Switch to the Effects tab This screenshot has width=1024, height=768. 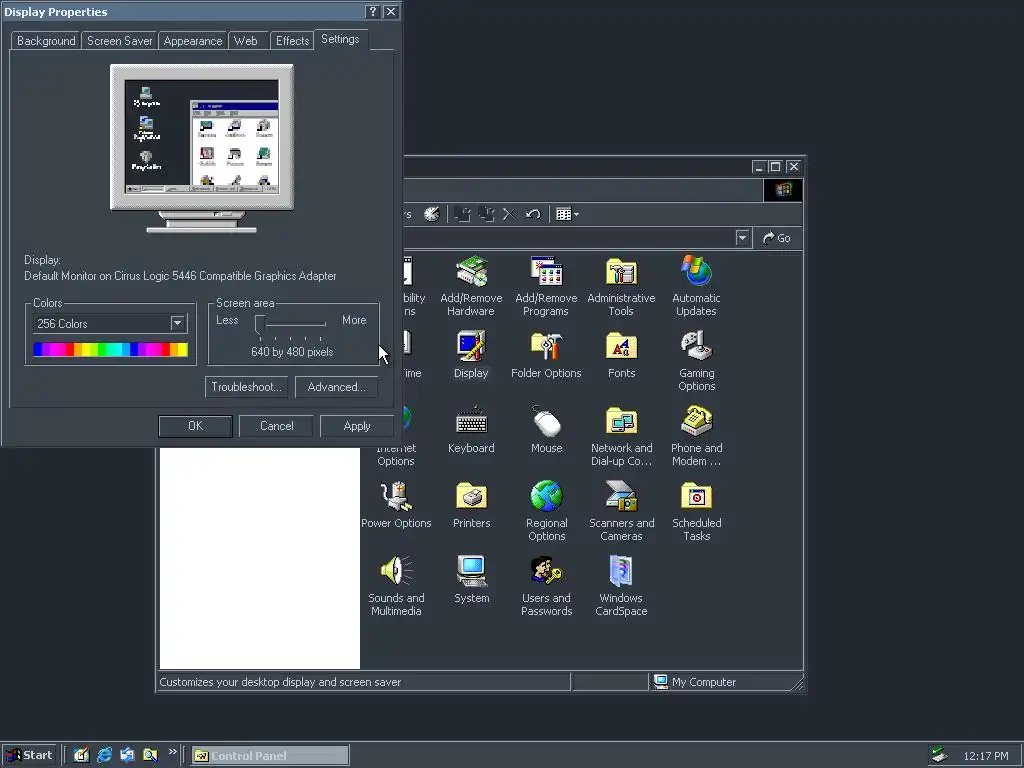click(292, 40)
